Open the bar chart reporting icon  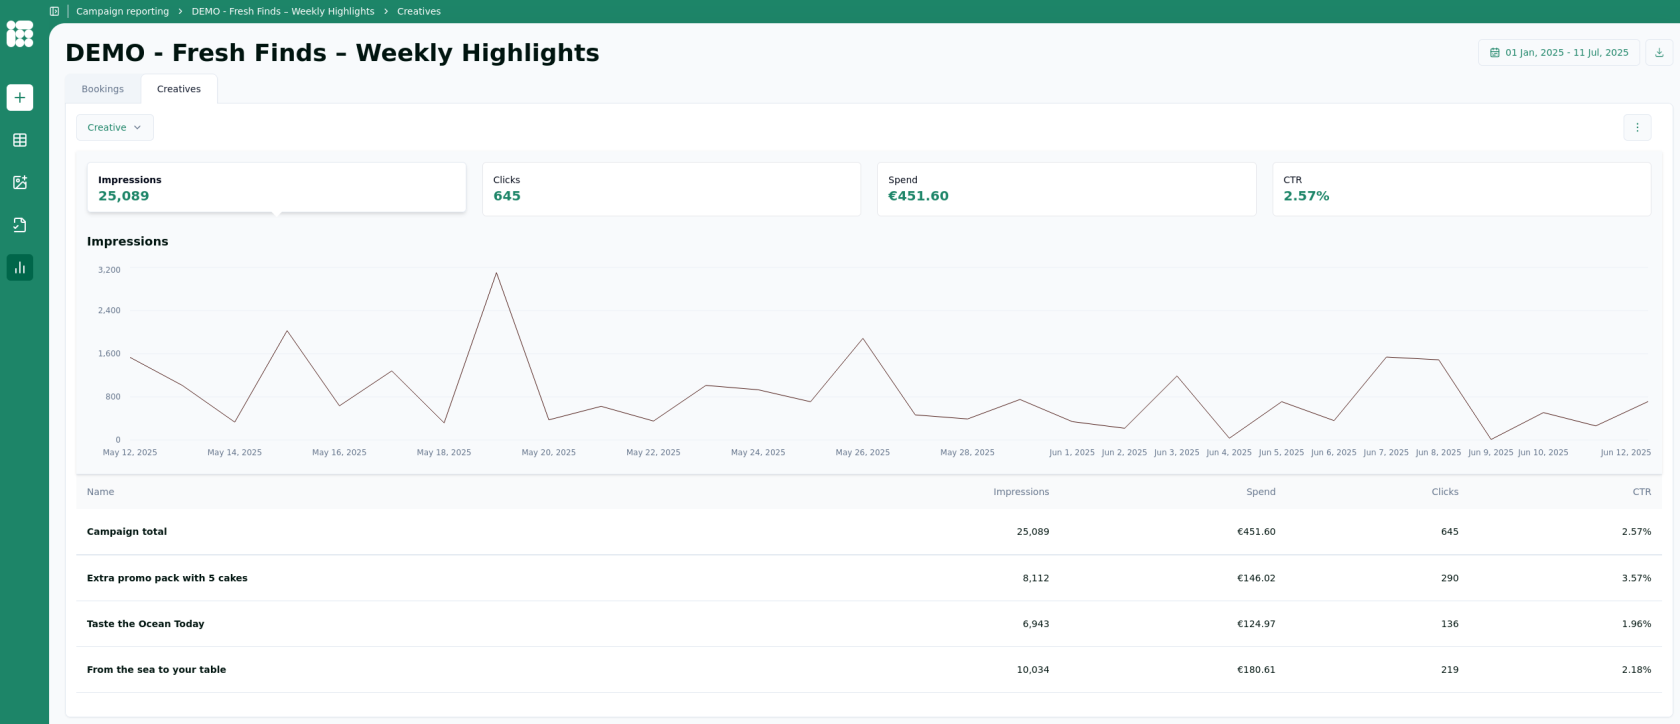(20, 267)
